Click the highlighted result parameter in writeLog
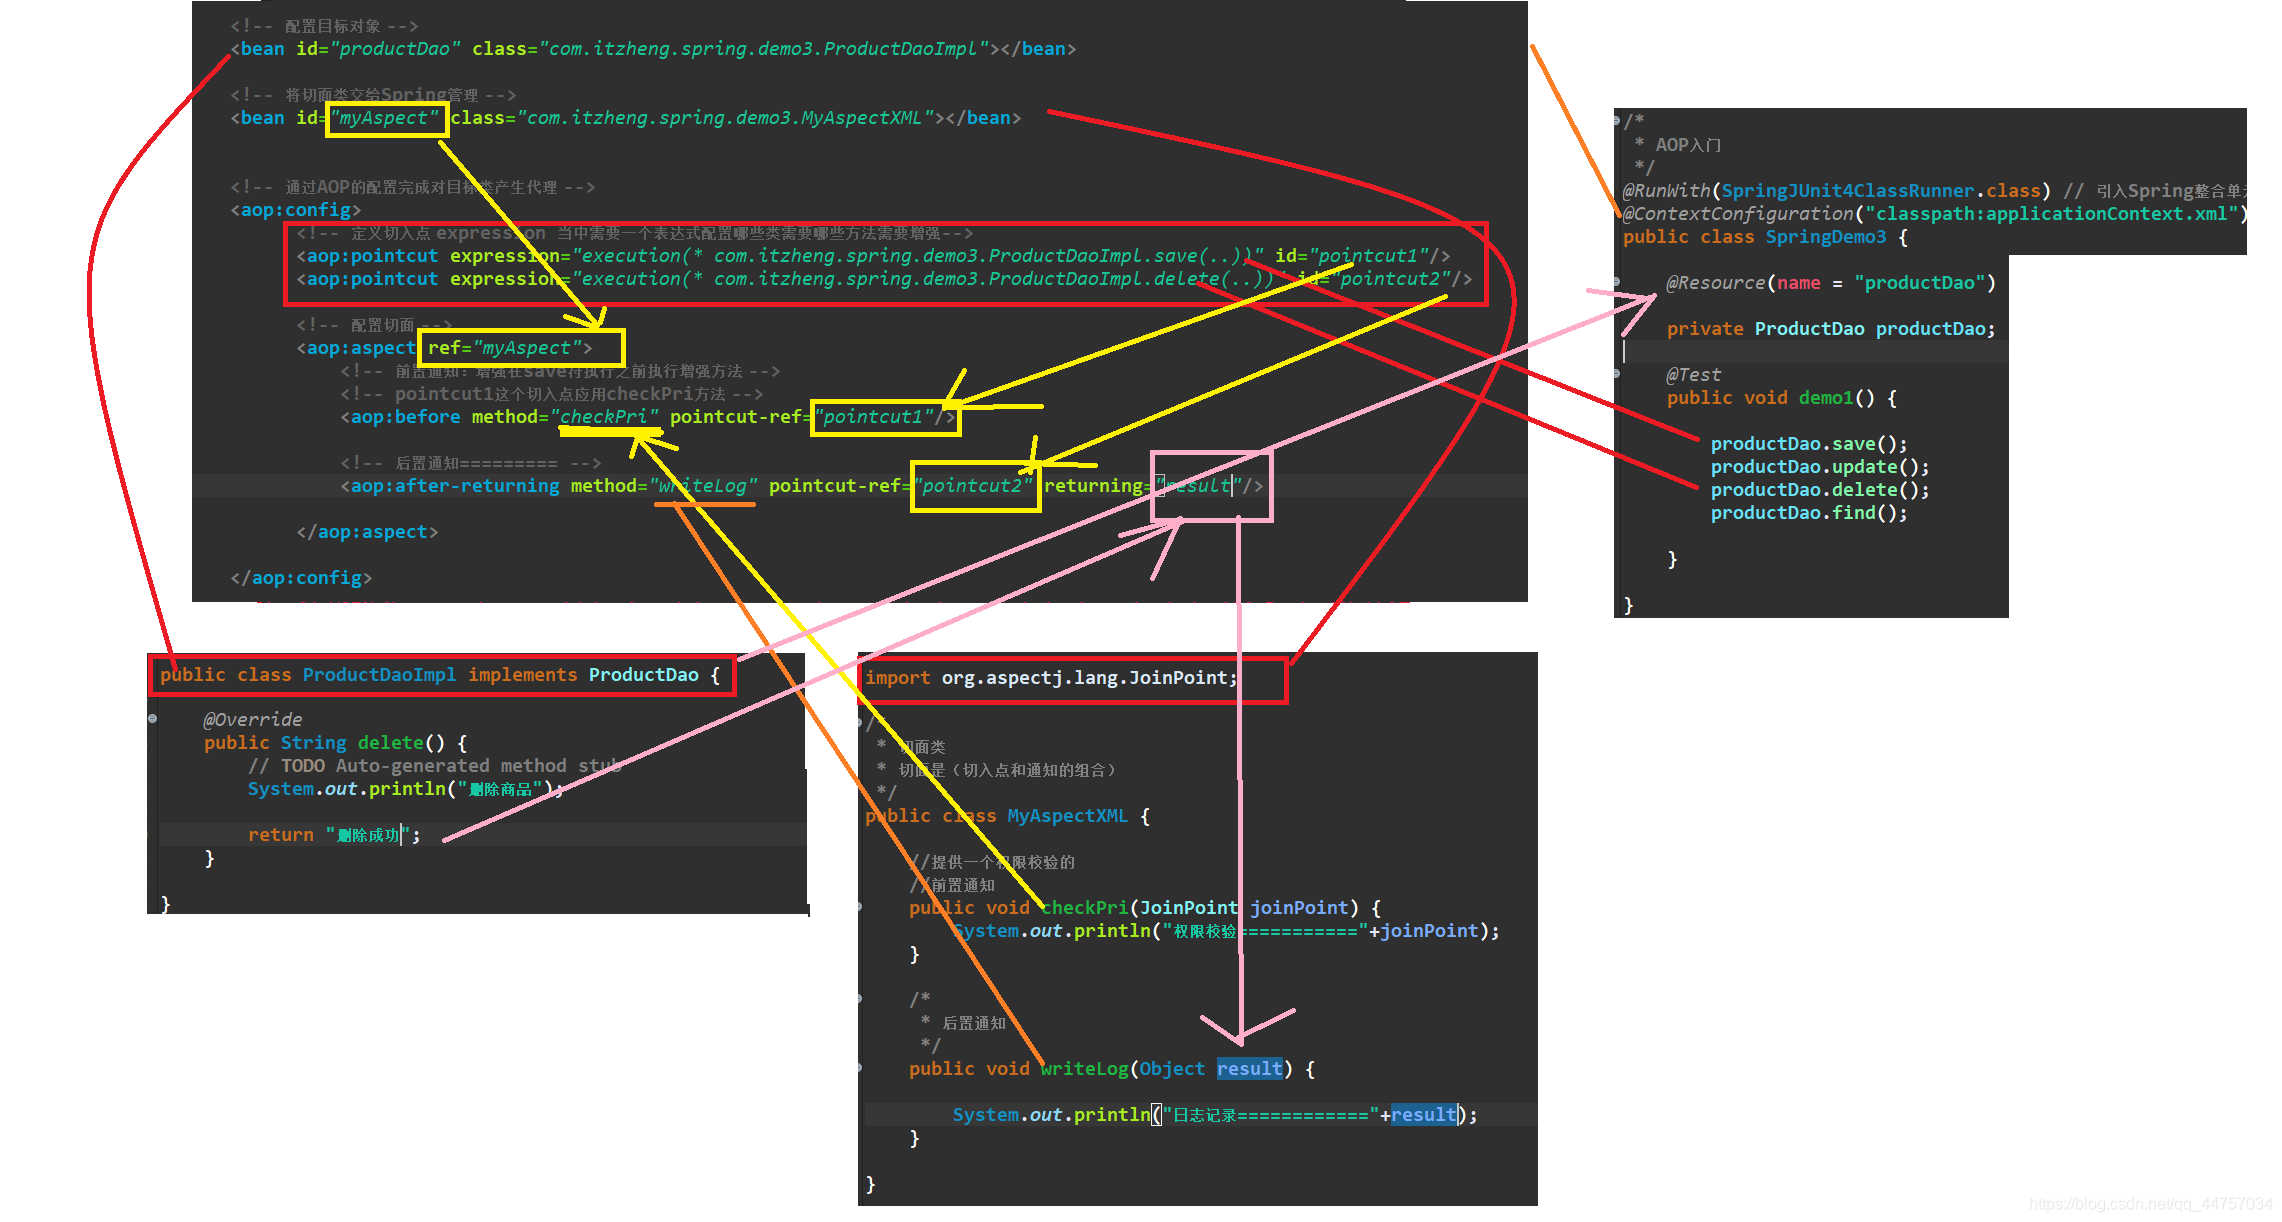This screenshot has width=2282, height=1222. pyautogui.click(x=1249, y=1069)
